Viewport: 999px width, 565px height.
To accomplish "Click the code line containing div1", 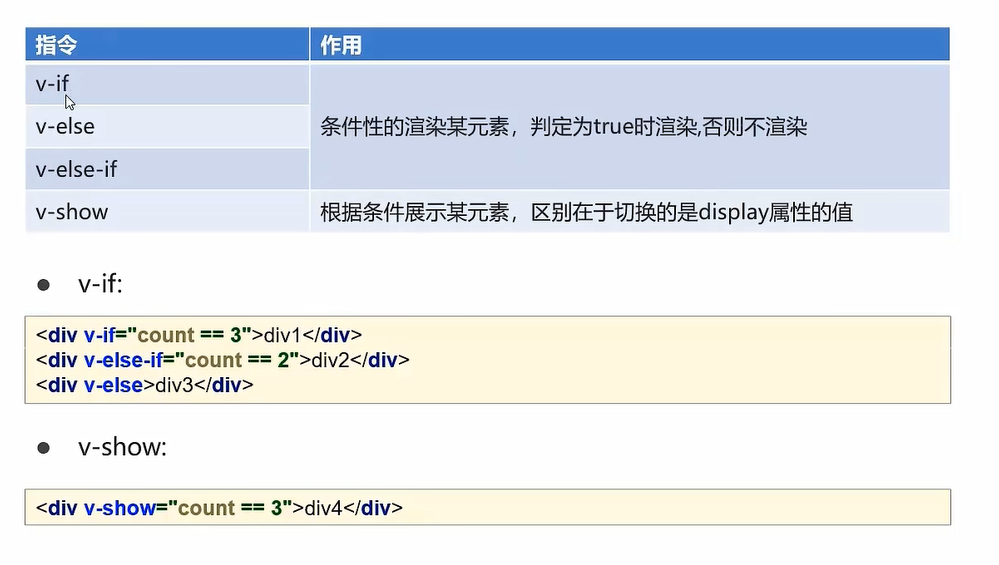I will [x=199, y=335].
